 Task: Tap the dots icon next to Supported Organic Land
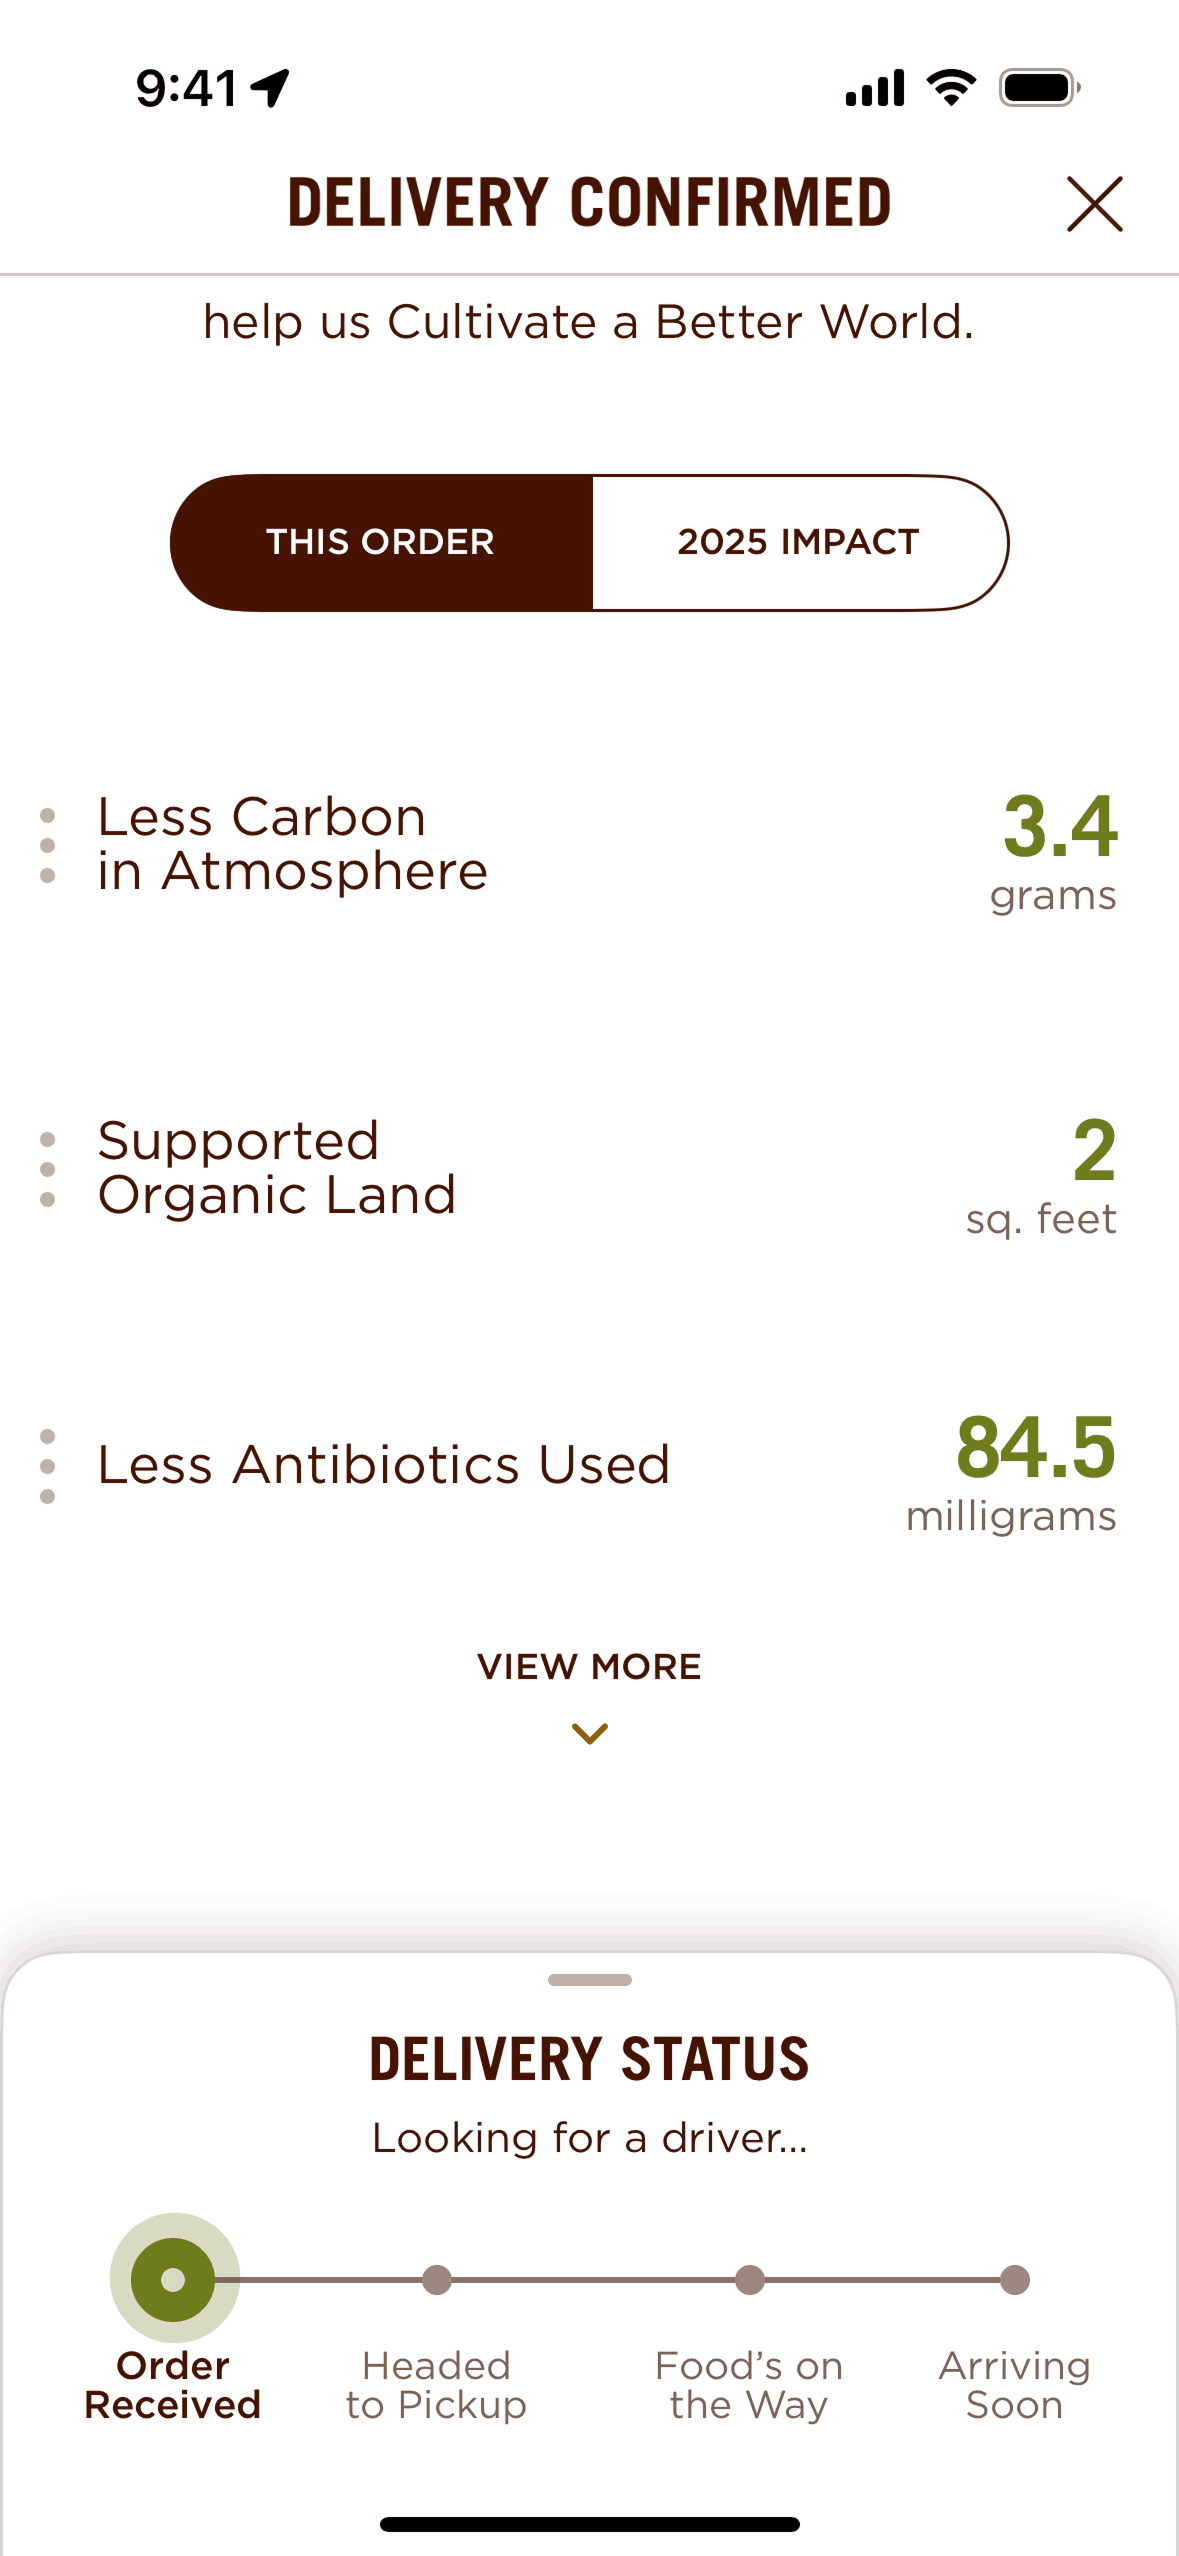click(47, 1169)
